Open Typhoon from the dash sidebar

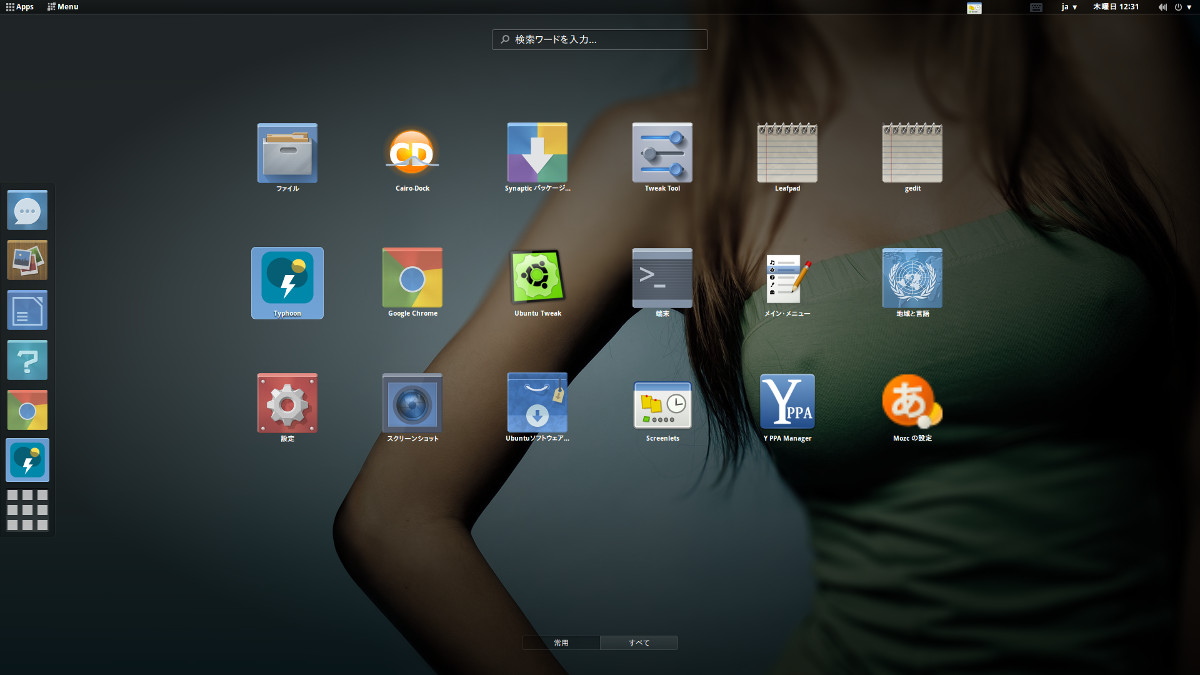point(28,460)
